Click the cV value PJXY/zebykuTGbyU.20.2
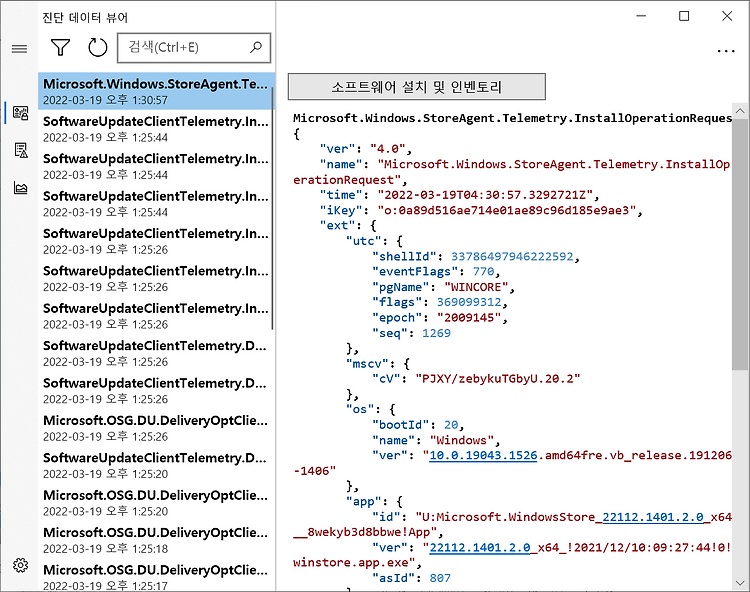Screen dimensions: 750x592 (497, 379)
